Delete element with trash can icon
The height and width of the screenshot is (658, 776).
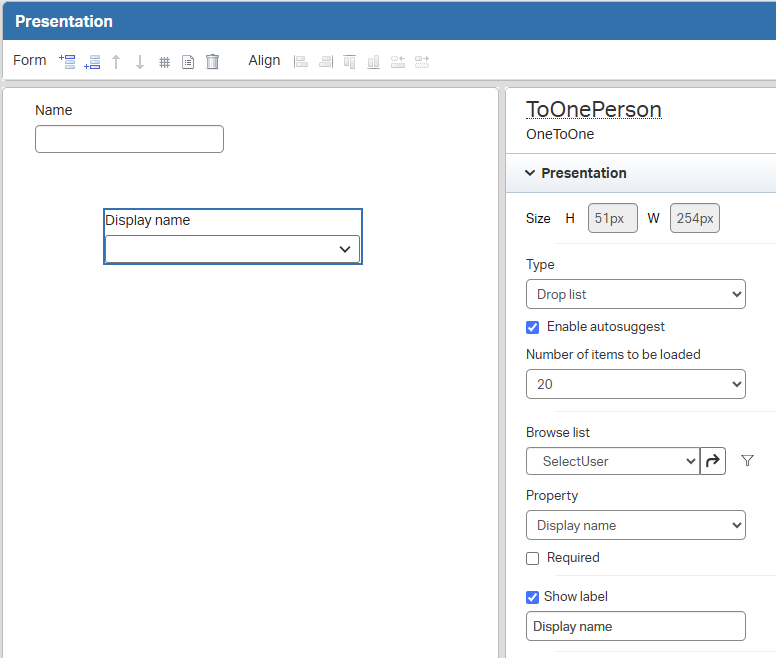pyautogui.click(x=212, y=62)
